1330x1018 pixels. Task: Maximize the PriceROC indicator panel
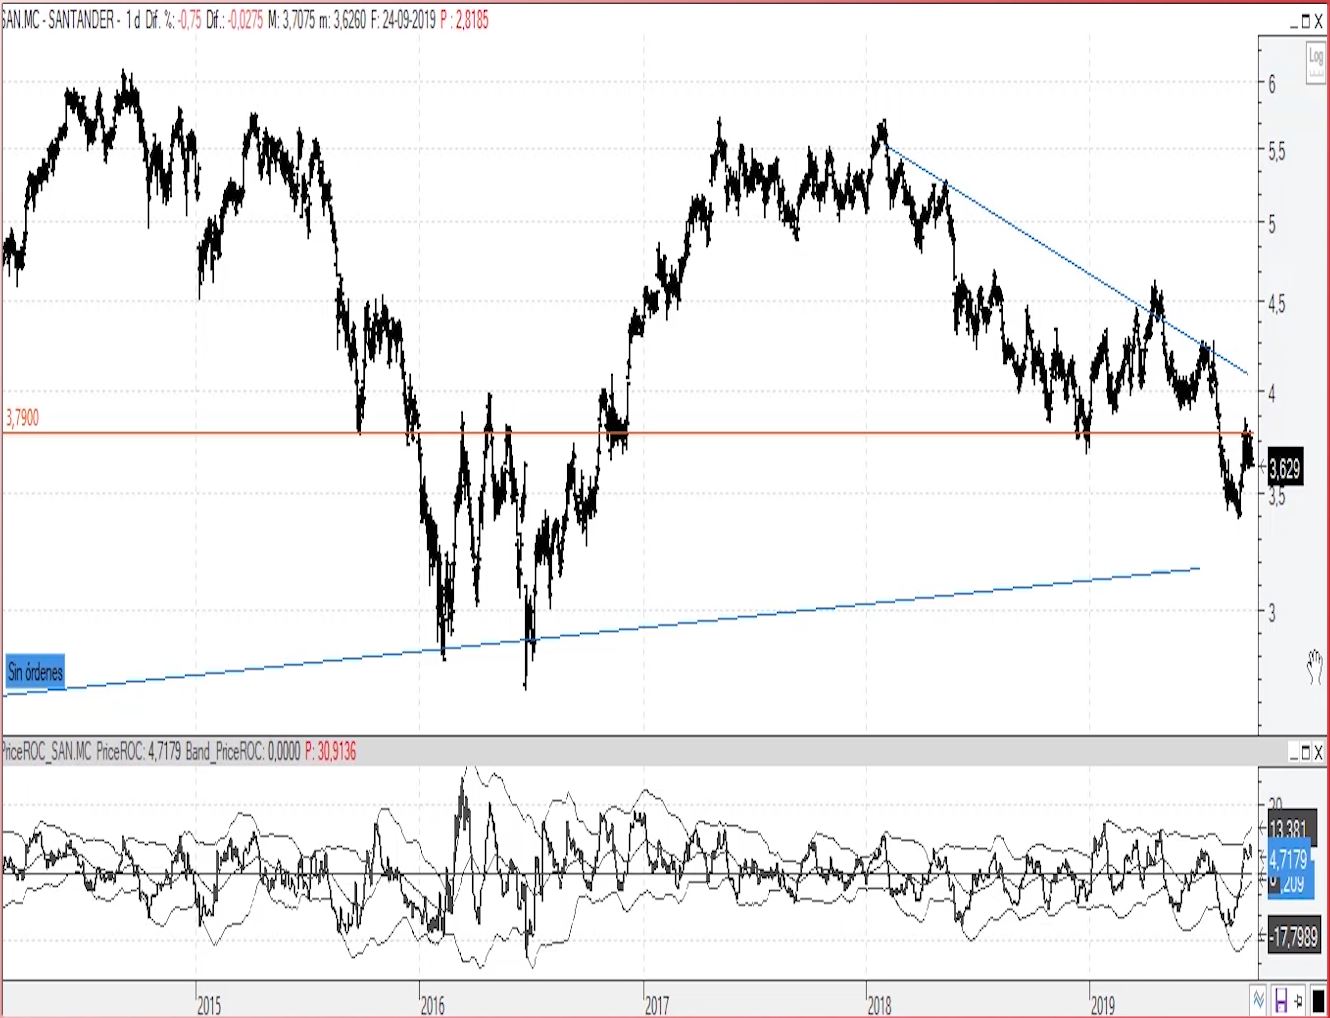point(1304,752)
